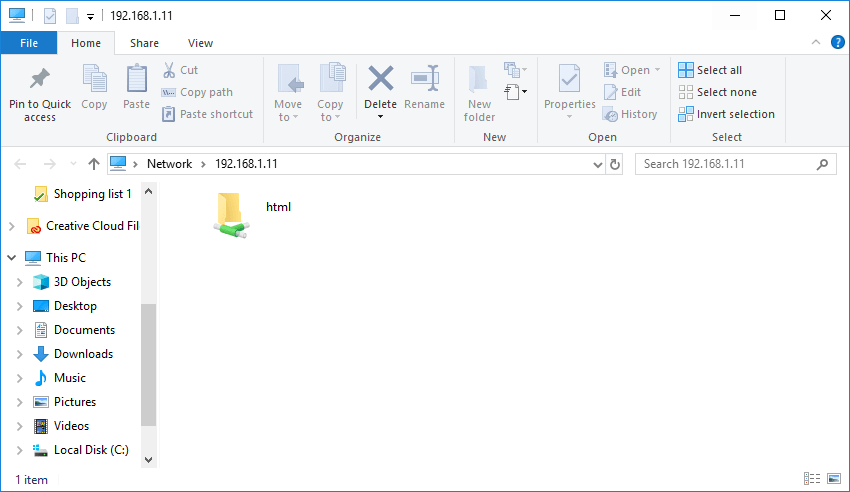Click navigation pane scroll down arrow
The width and height of the screenshot is (850, 492).
pos(148,460)
